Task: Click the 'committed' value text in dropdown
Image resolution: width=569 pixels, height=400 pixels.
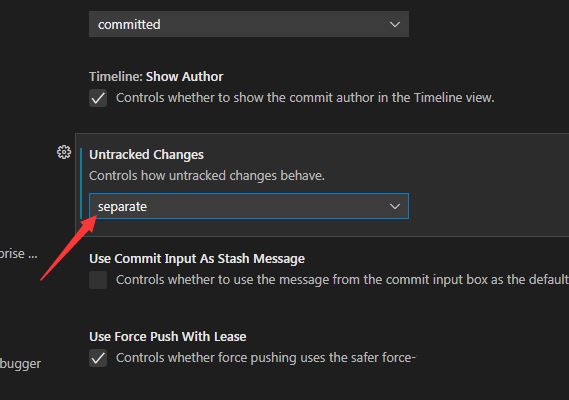Action: (129, 24)
